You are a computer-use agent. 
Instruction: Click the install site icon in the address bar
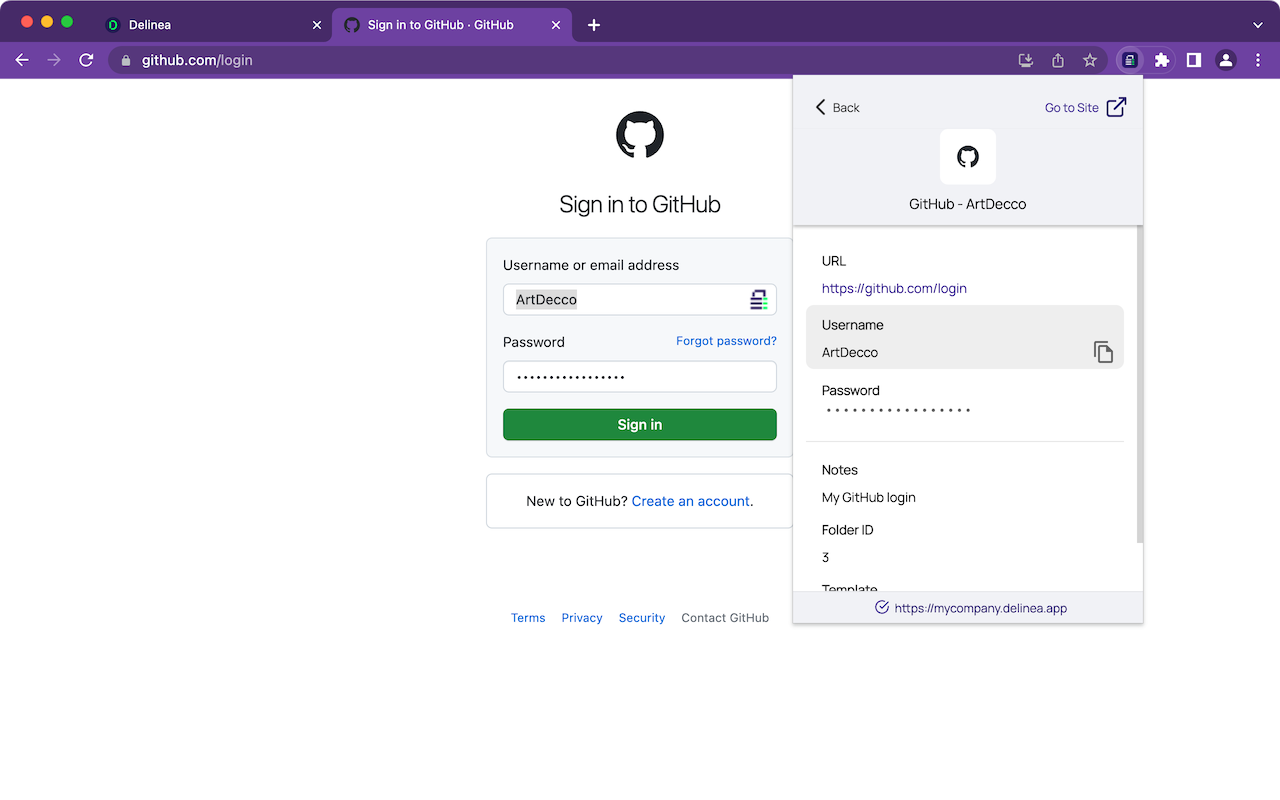tap(1025, 60)
